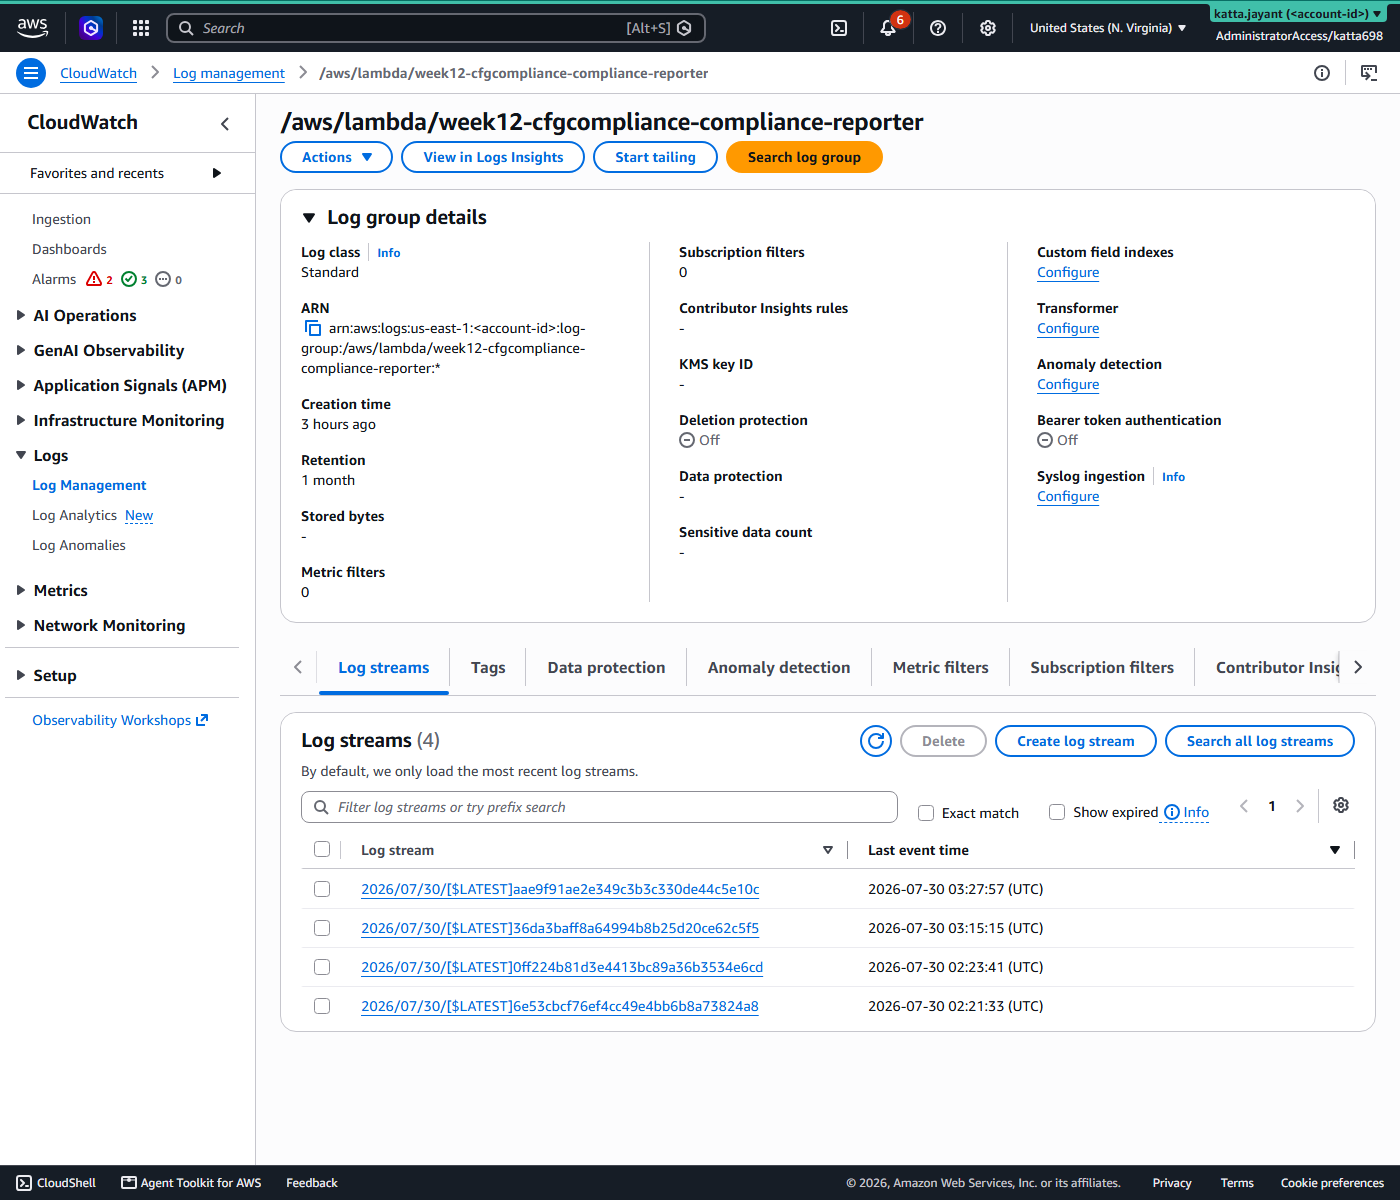Click Search all log streams
Screen dimensions: 1400x1200
(1260, 741)
